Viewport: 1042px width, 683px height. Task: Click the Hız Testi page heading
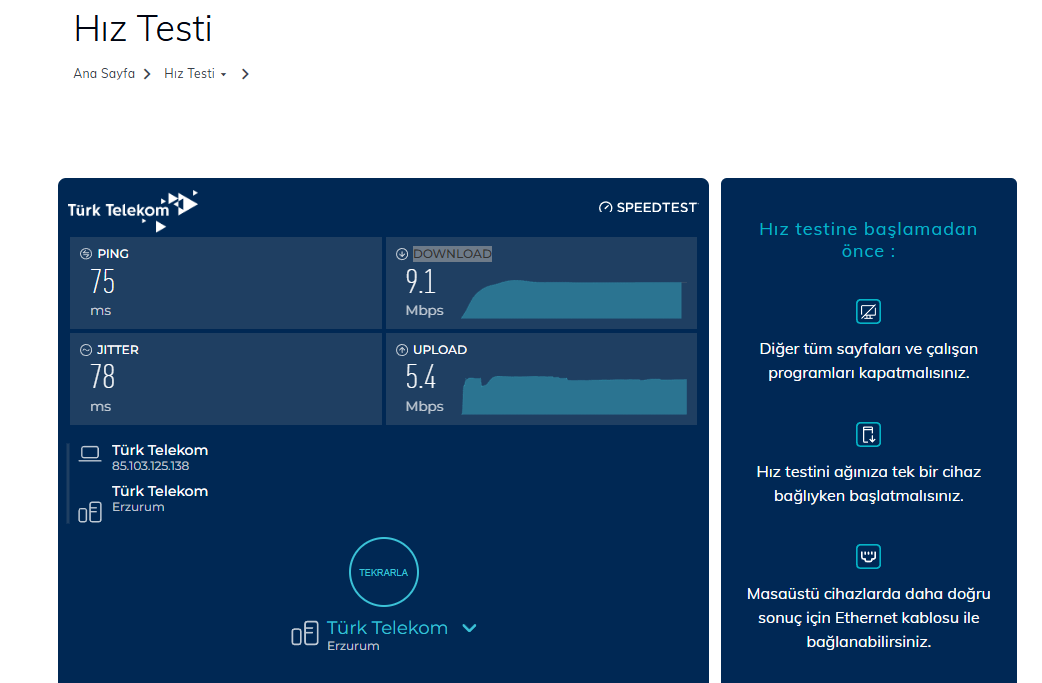tap(143, 29)
